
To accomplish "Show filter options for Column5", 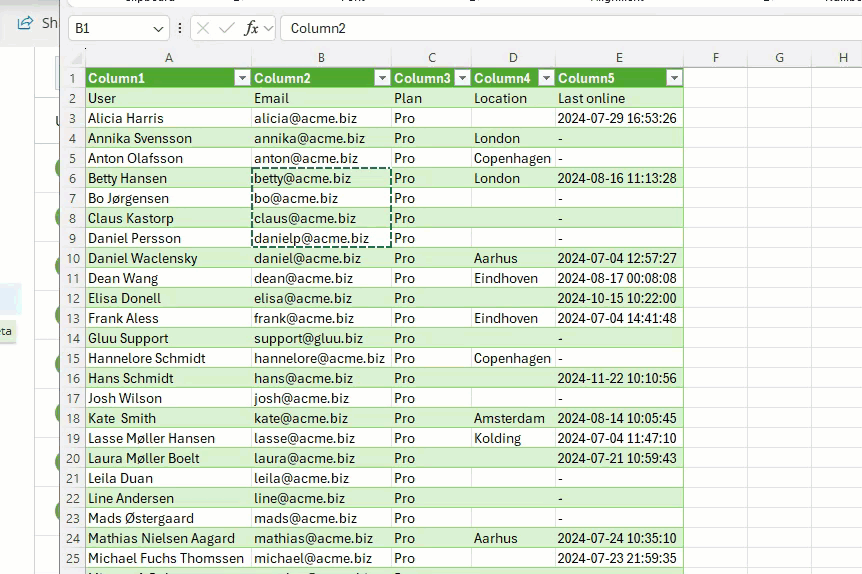I will pyautogui.click(x=674, y=78).
